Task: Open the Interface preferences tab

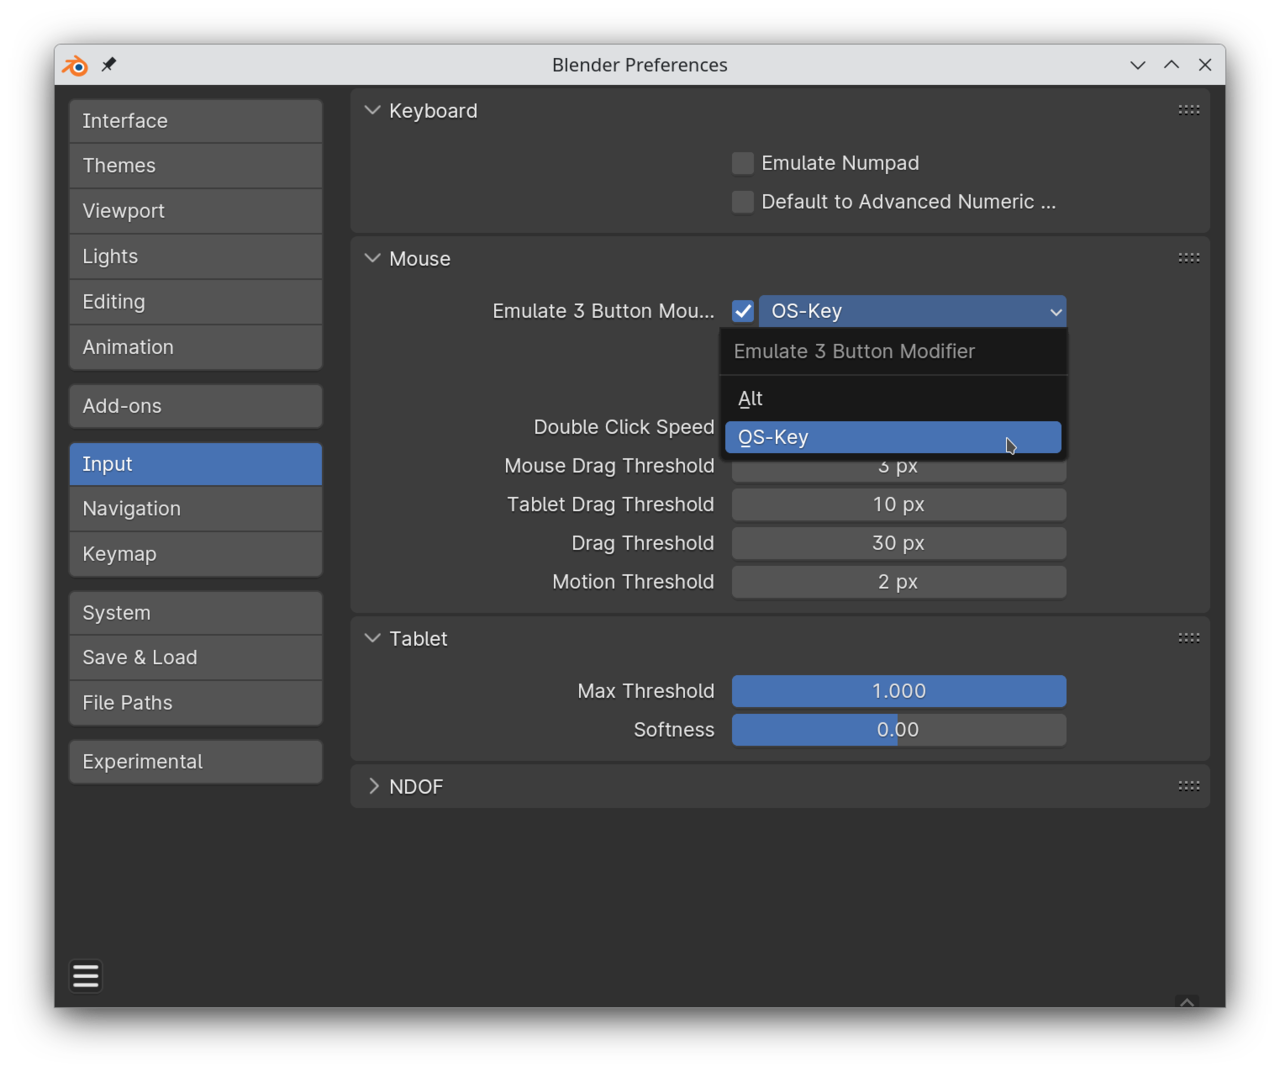Action: click(x=196, y=121)
